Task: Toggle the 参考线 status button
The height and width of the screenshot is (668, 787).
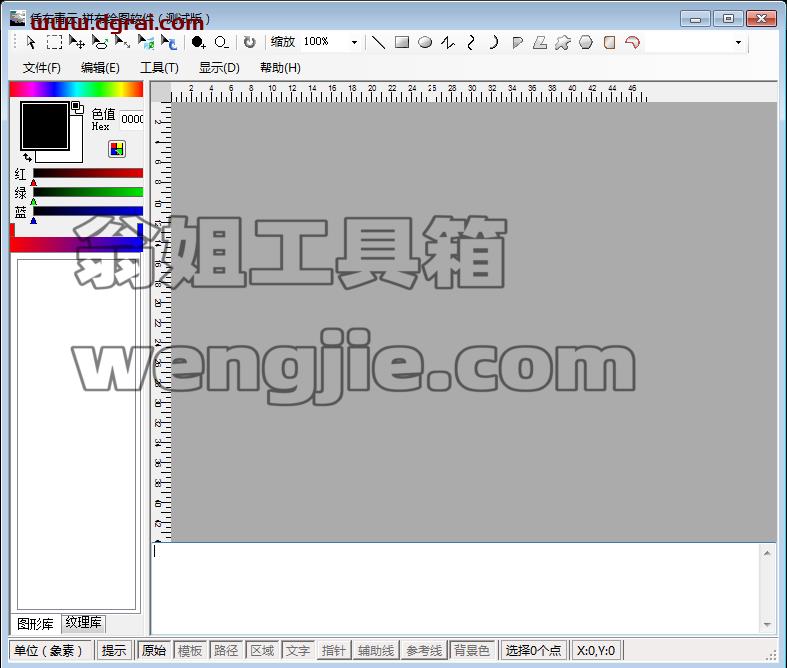Action: (424, 650)
